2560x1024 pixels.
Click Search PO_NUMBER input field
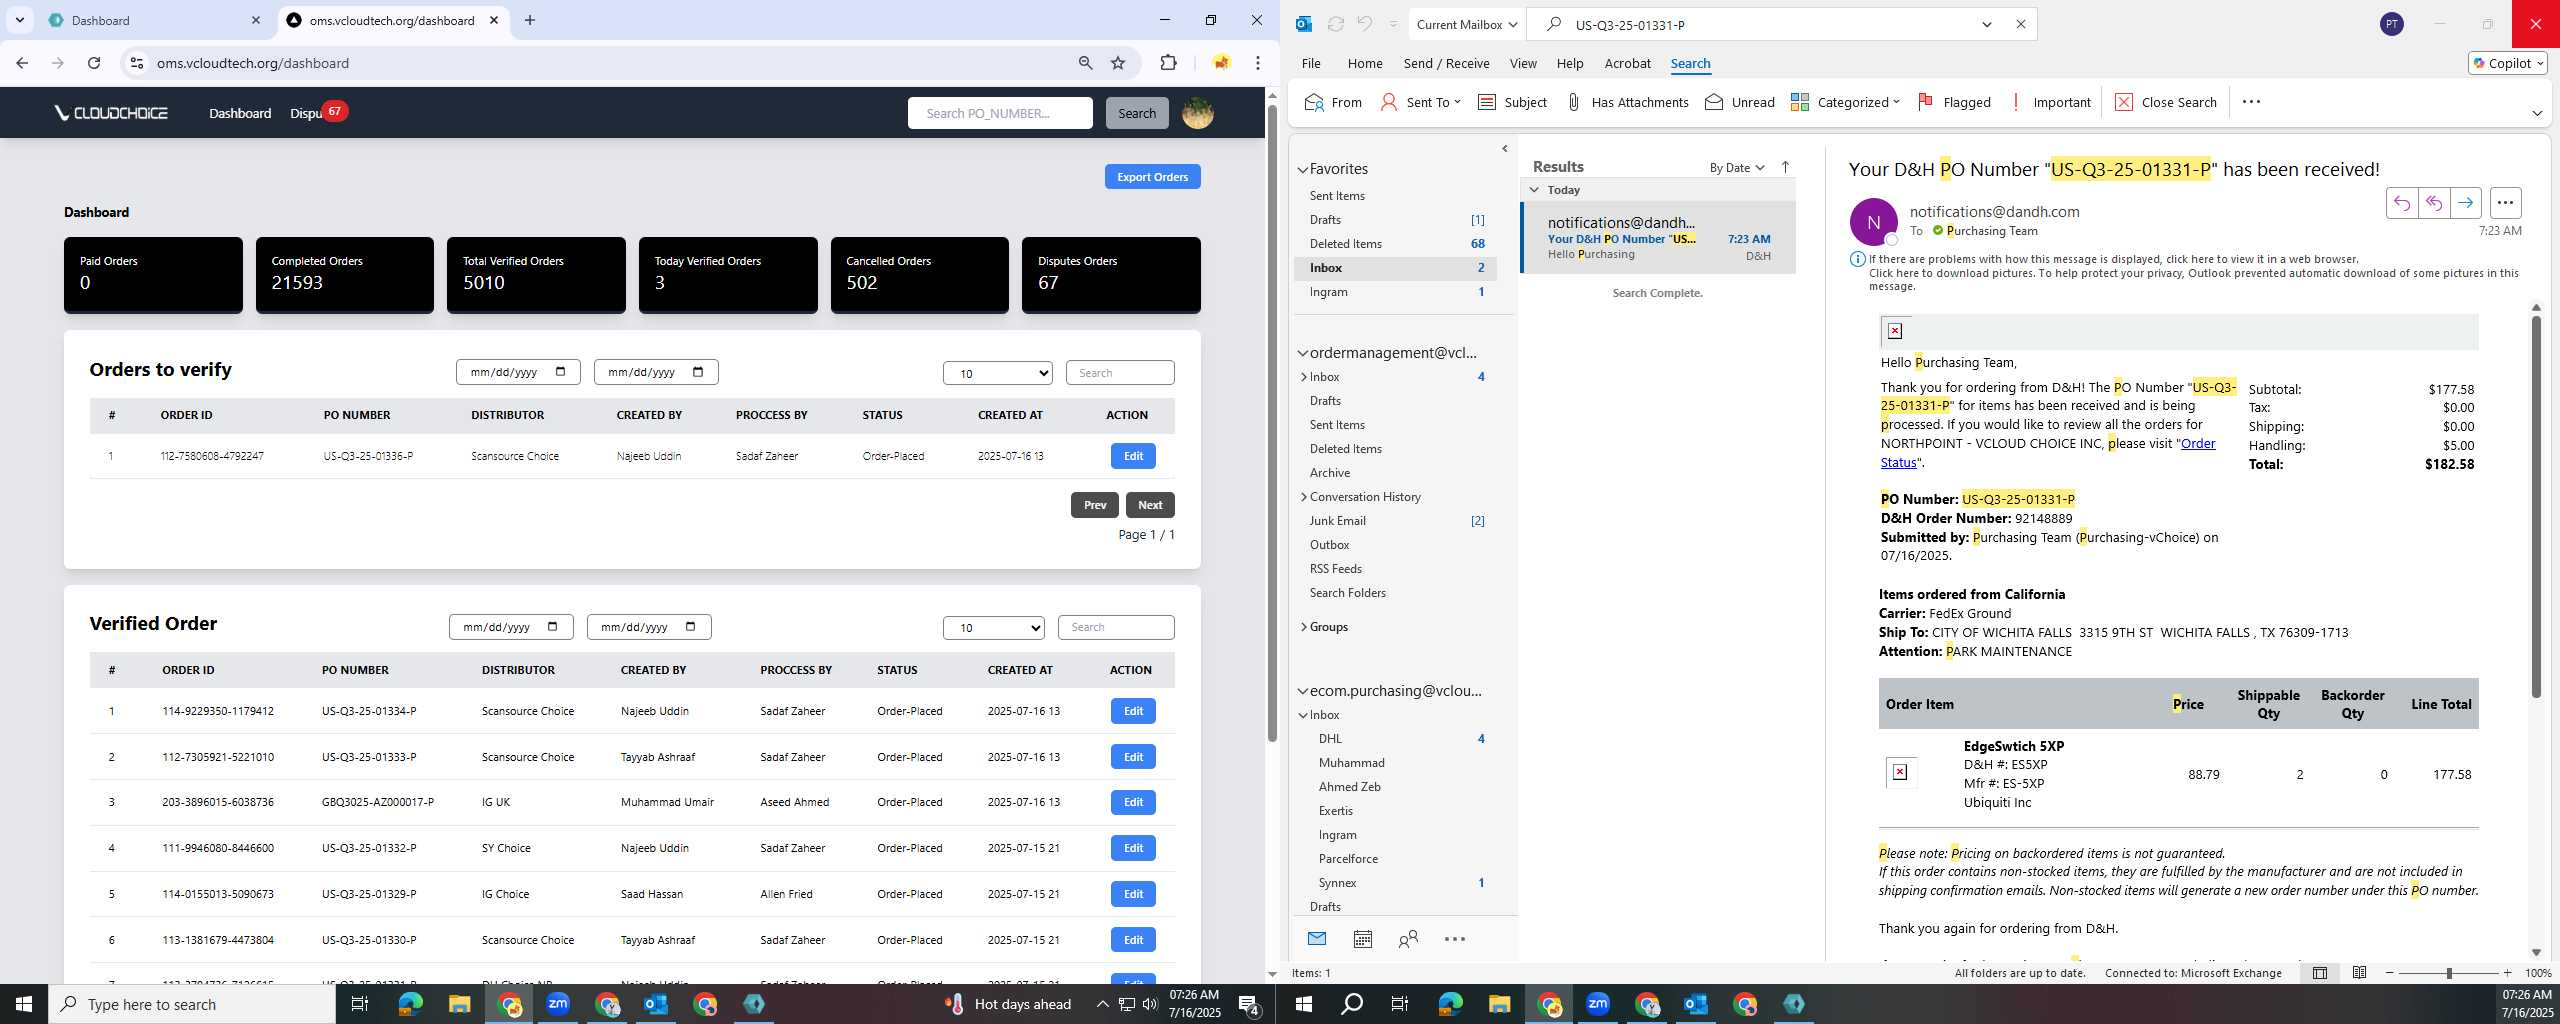pos(999,113)
